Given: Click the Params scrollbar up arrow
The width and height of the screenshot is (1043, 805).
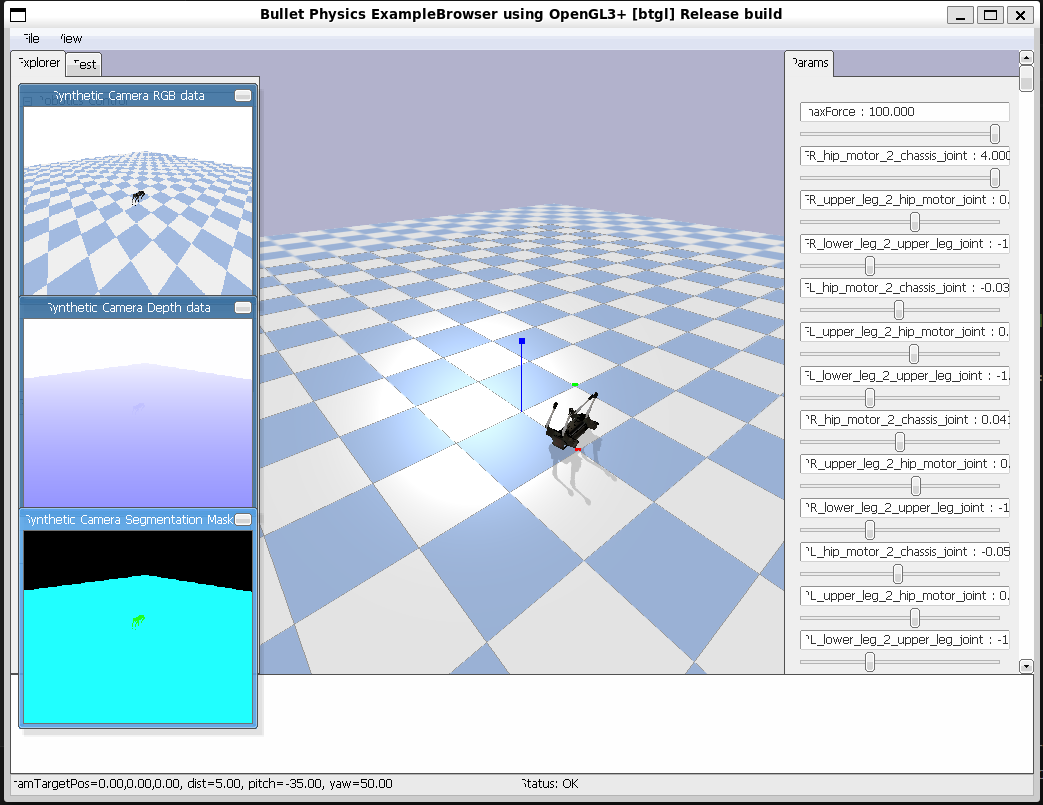Looking at the screenshot, I should 1026,58.
